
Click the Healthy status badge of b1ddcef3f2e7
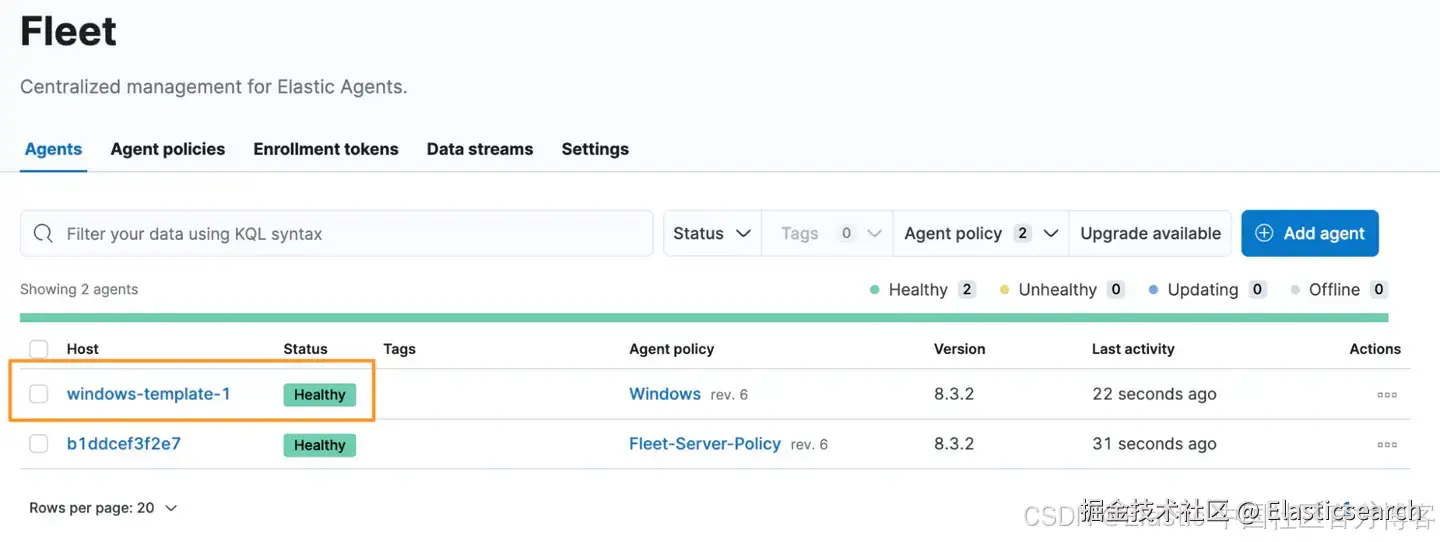pyautogui.click(x=319, y=445)
